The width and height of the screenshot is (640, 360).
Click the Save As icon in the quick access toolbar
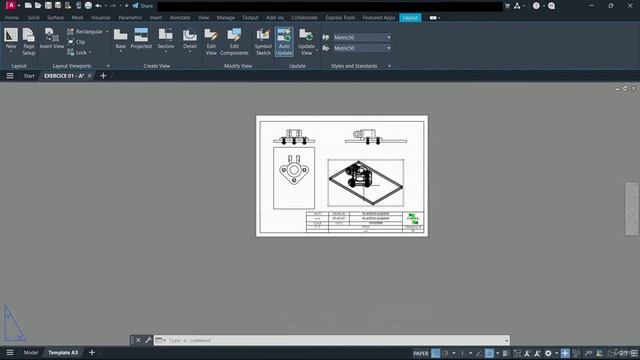58,6
